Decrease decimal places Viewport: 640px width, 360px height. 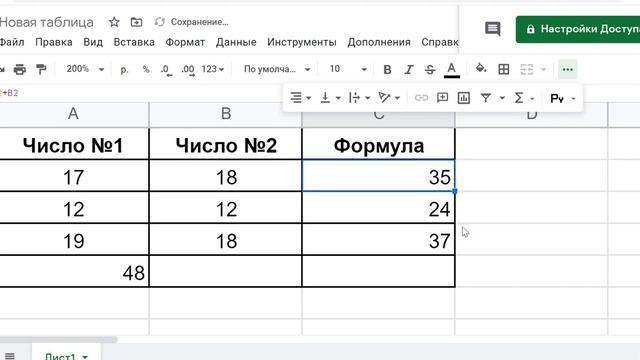click(x=166, y=70)
